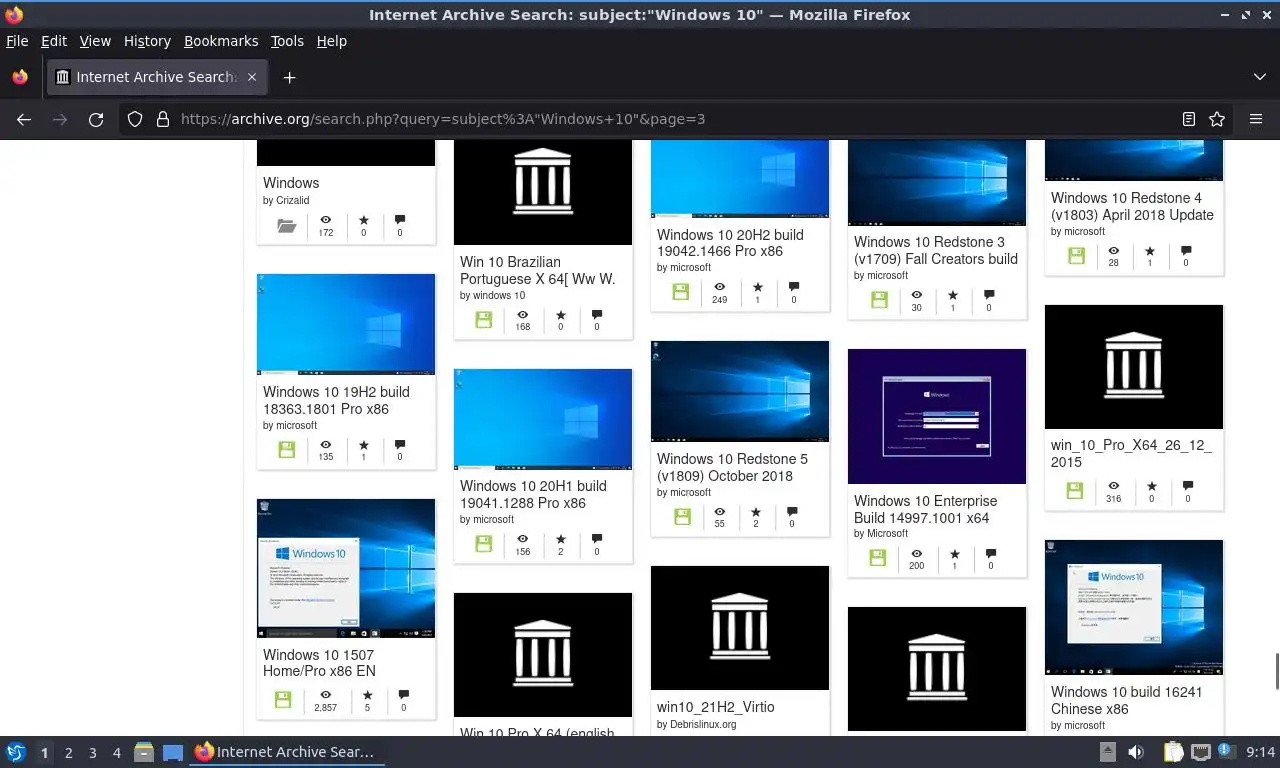
Task: Open Windows 10 Redstone 3 Fall Creators title
Action: click(936, 250)
